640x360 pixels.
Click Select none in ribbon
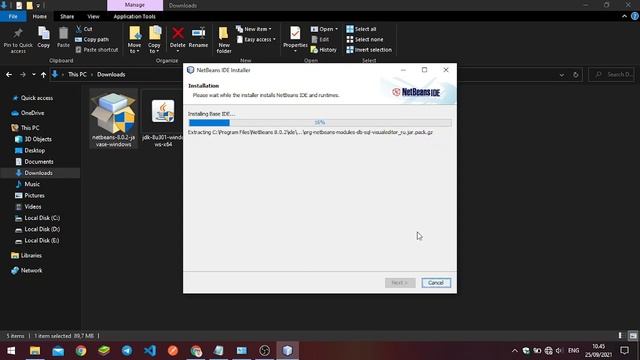coord(365,40)
